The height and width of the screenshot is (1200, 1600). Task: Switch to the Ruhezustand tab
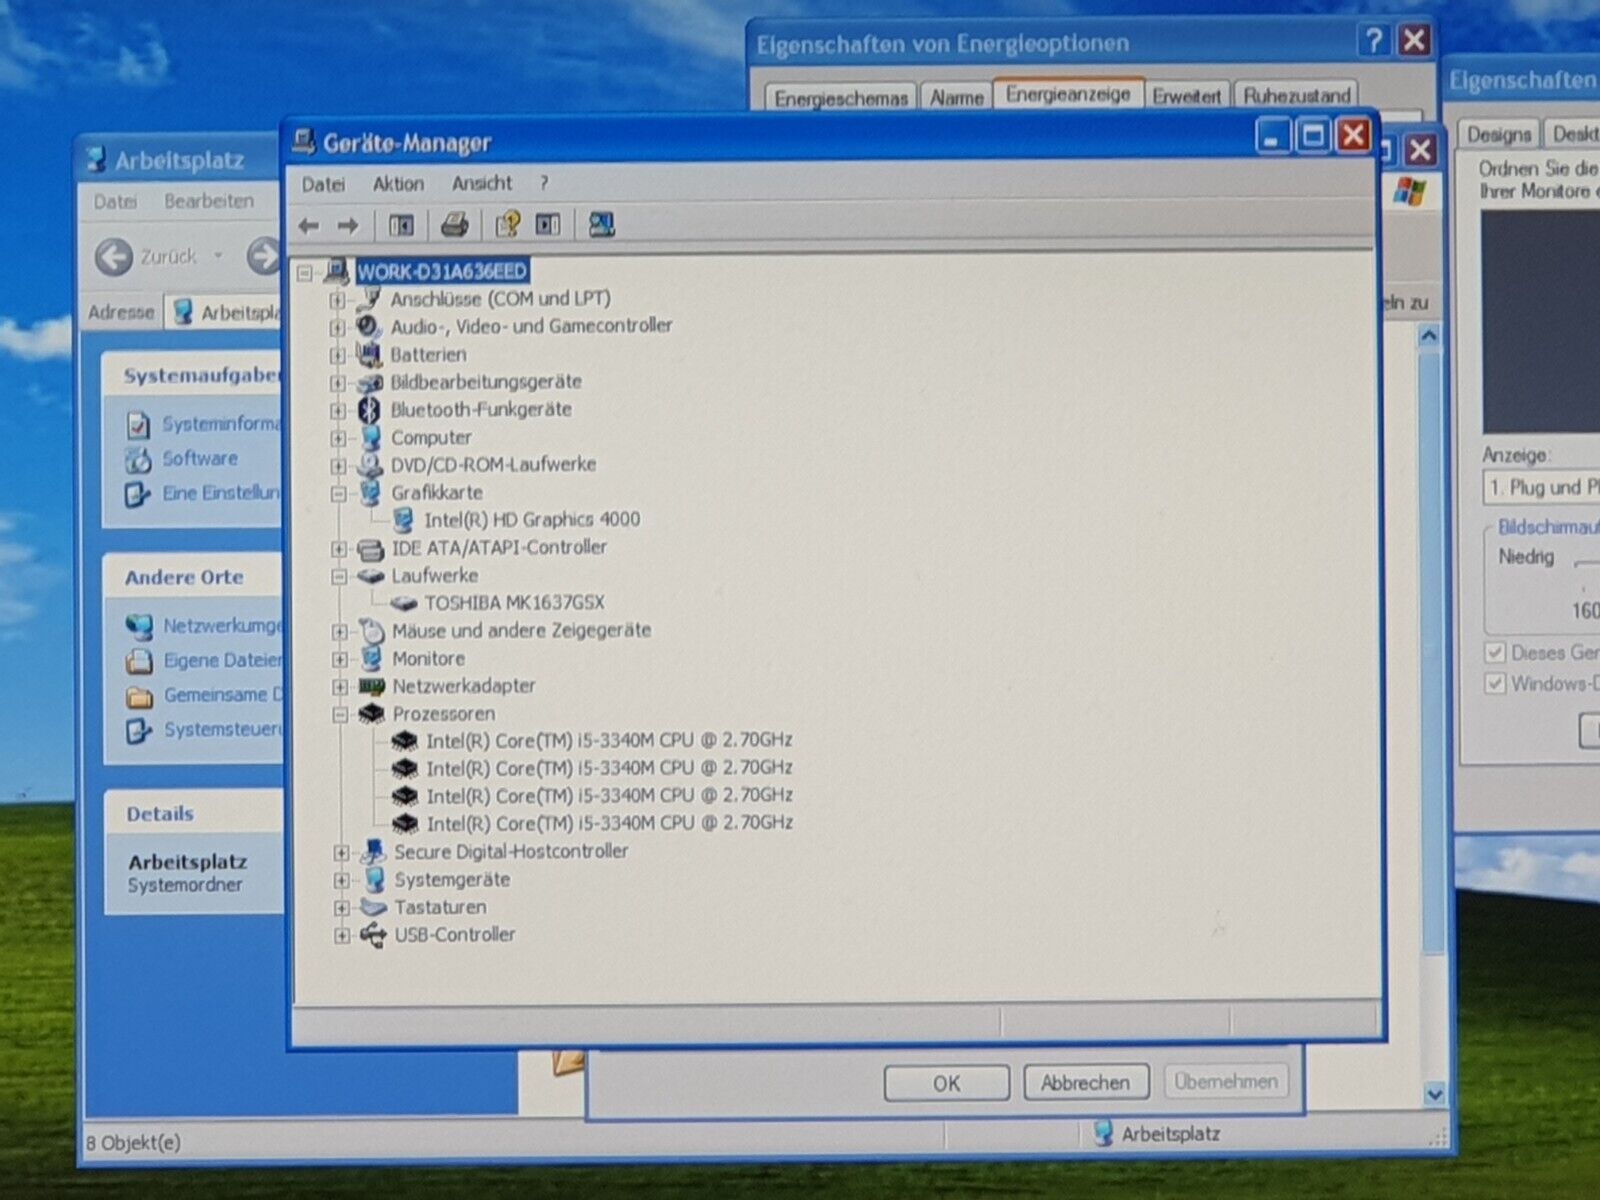pos(1296,95)
